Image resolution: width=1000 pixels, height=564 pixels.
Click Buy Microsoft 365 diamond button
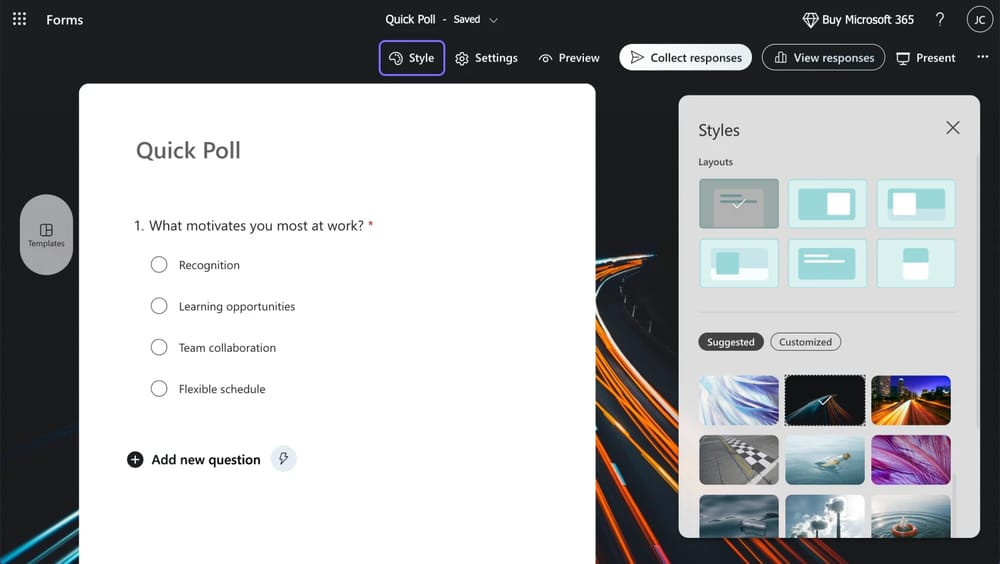pos(858,19)
